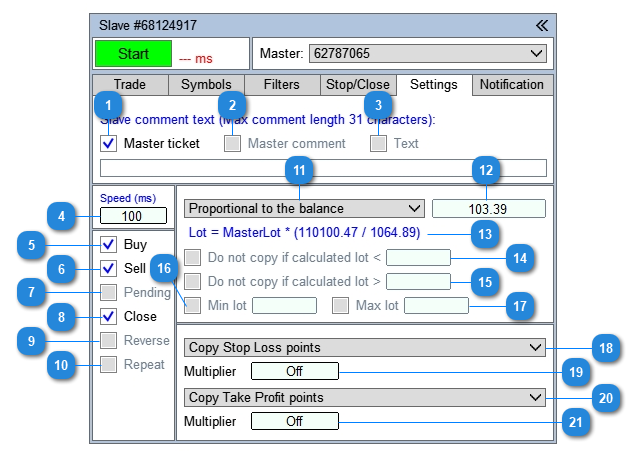Check Do not copy if lot > checkbox

pyautogui.click(x=193, y=282)
